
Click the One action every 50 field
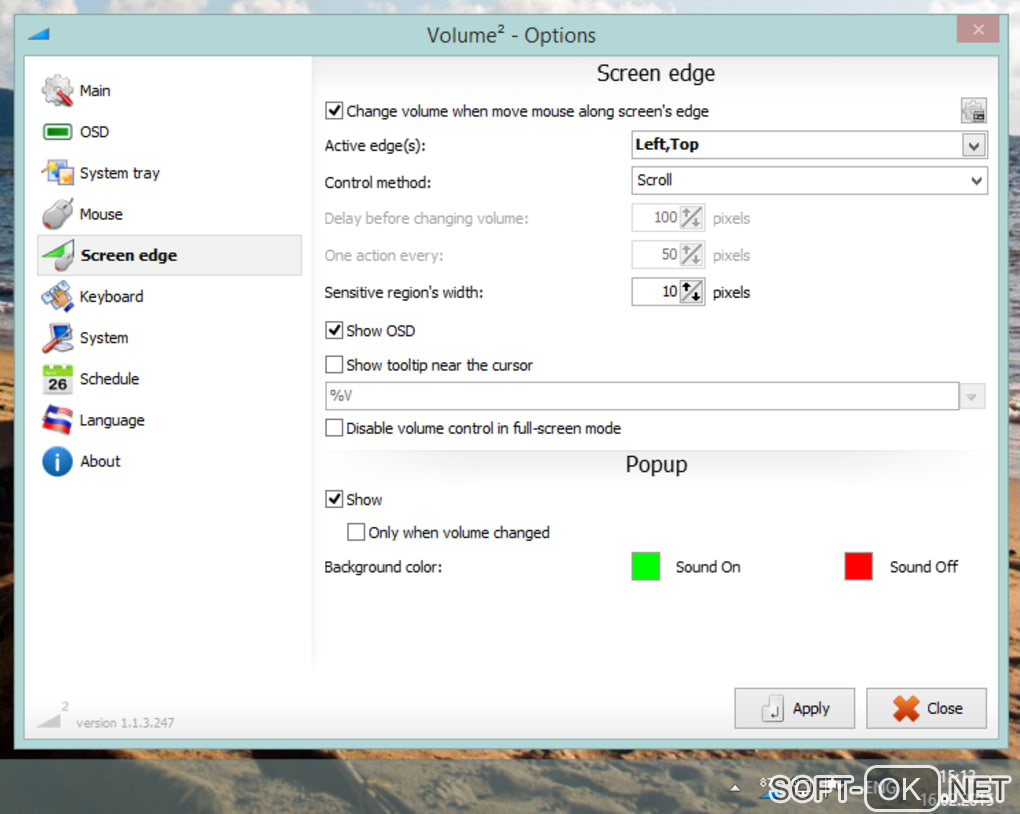[656, 254]
